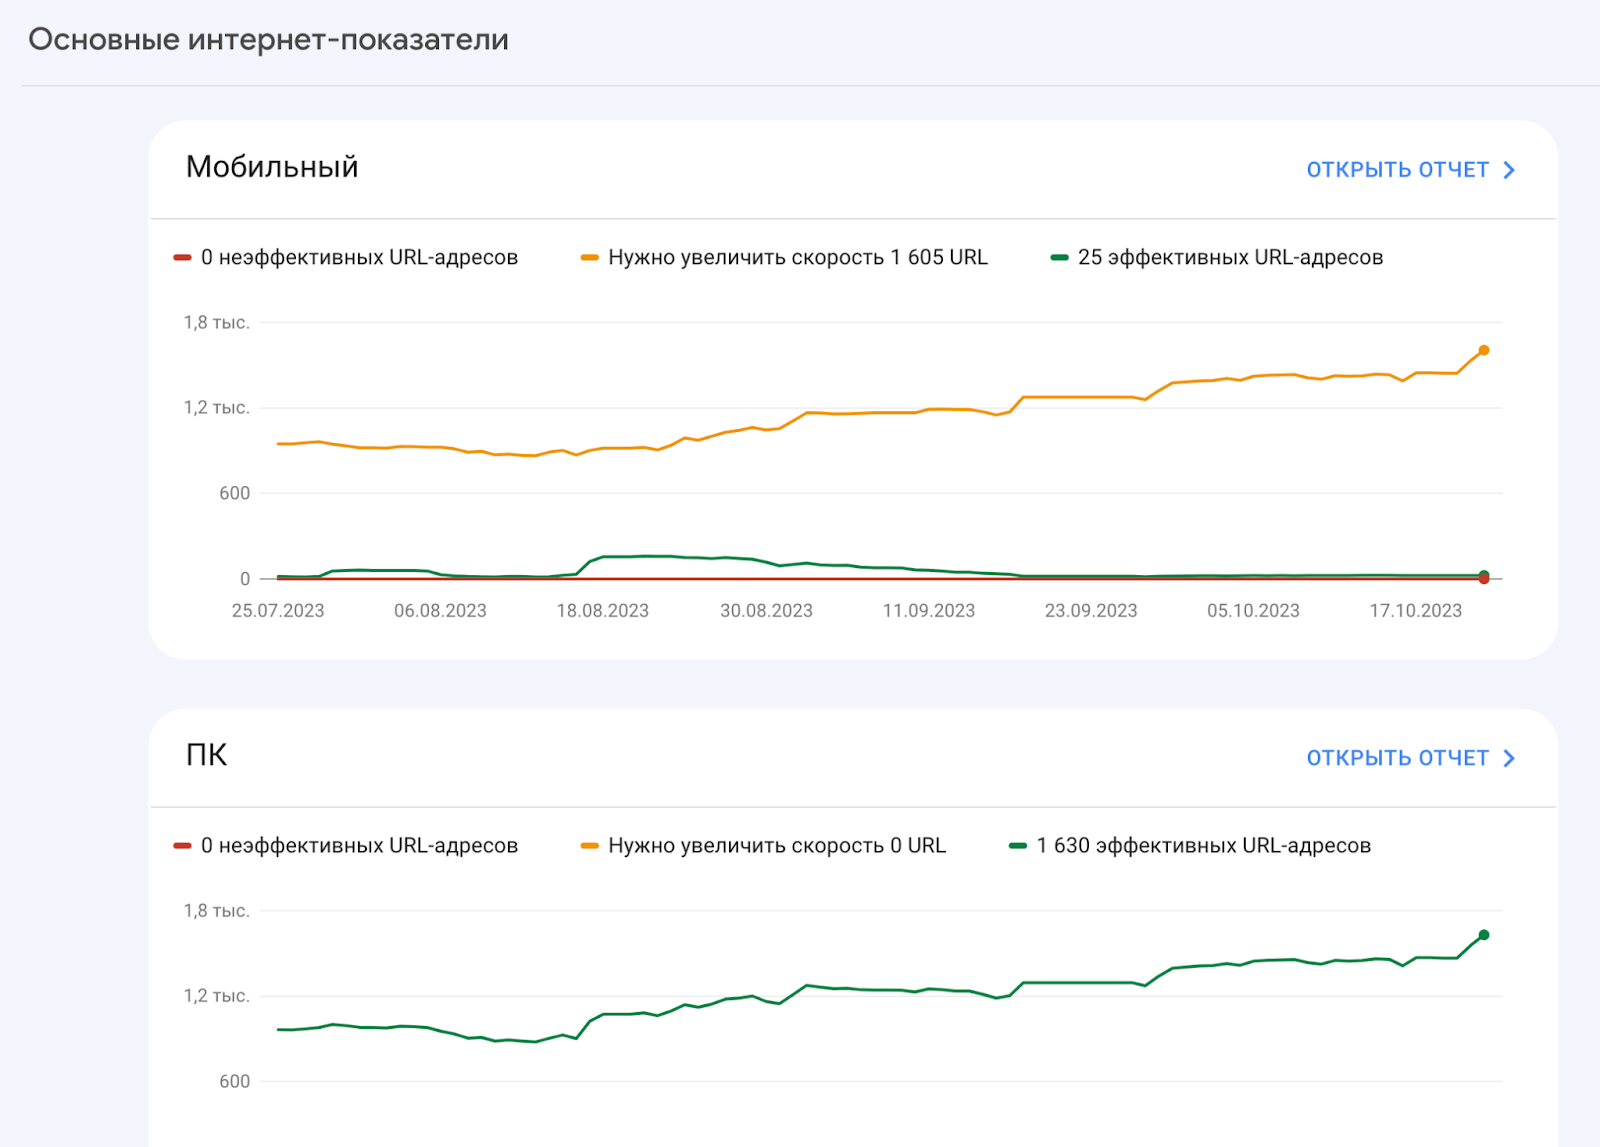The height and width of the screenshot is (1147, 1600).
Task: Click the 05.10.2023 date on the x-axis
Action: [1253, 611]
